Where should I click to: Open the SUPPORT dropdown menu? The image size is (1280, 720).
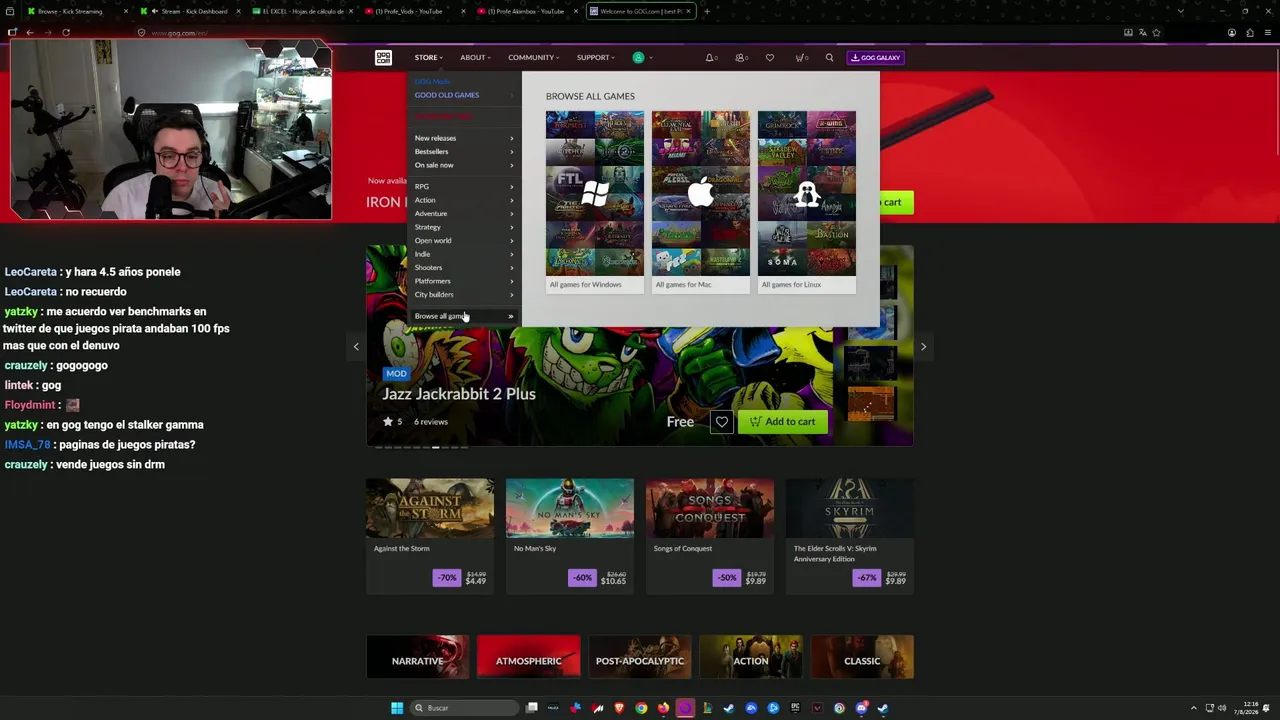(596, 58)
